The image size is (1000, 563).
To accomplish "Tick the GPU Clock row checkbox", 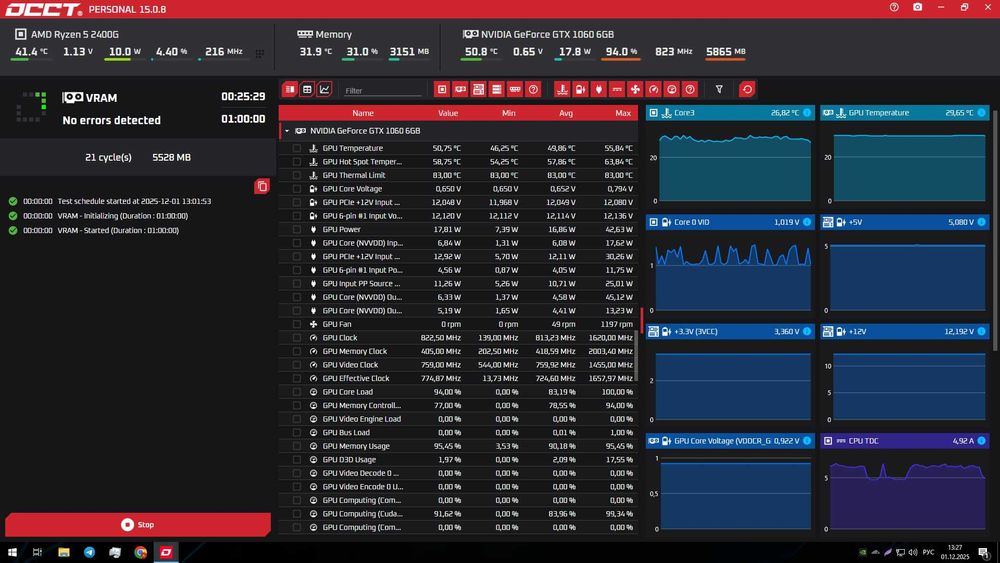I will coord(297,338).
